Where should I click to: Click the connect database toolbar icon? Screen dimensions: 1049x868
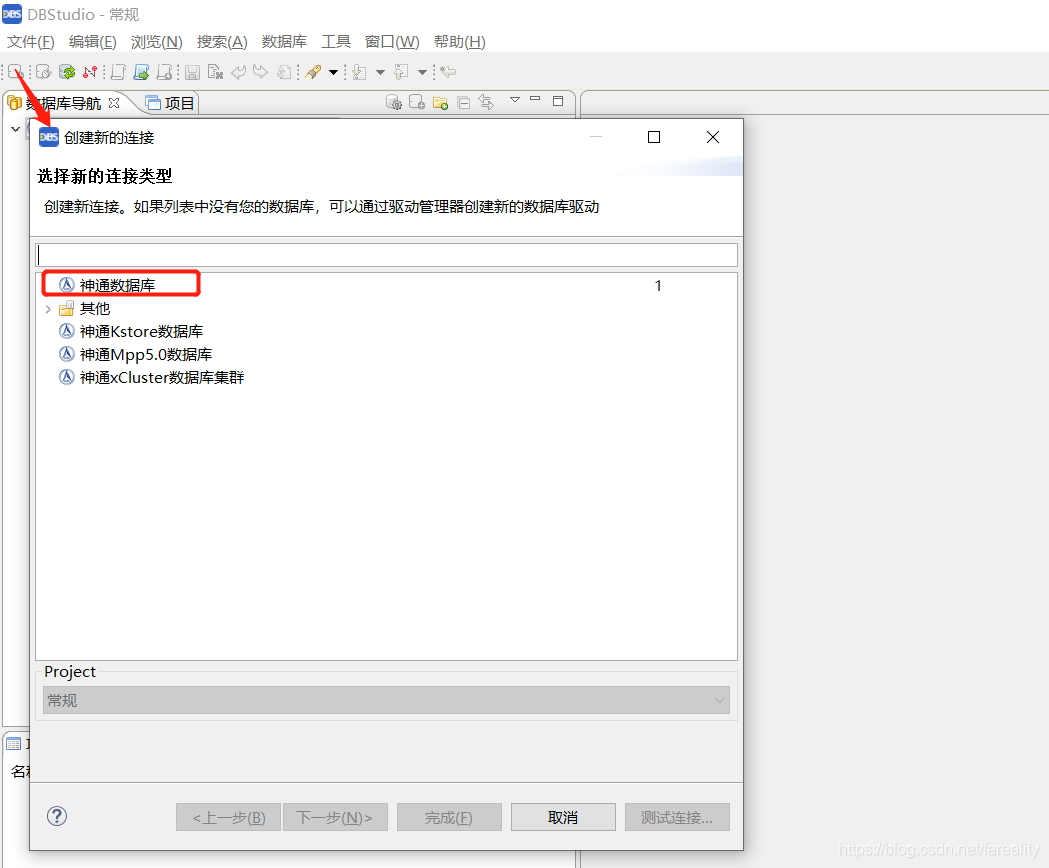pyautogui.click(x=44, y=72)
